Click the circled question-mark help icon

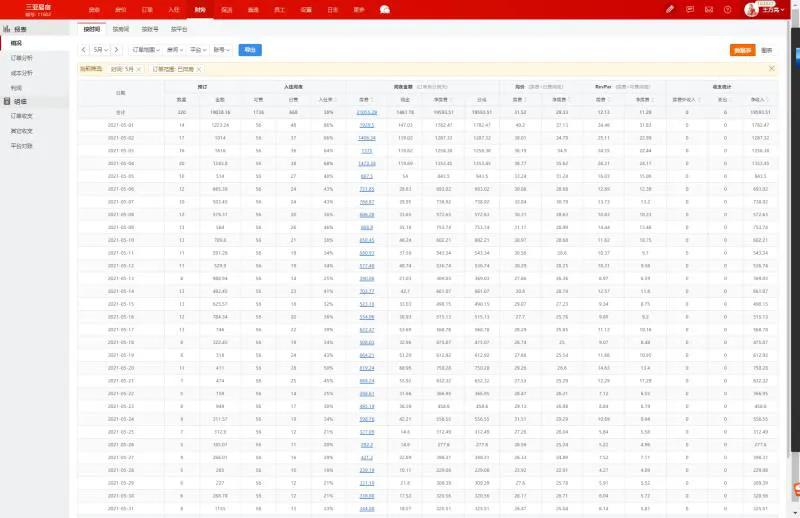click(x=728, y=9)
